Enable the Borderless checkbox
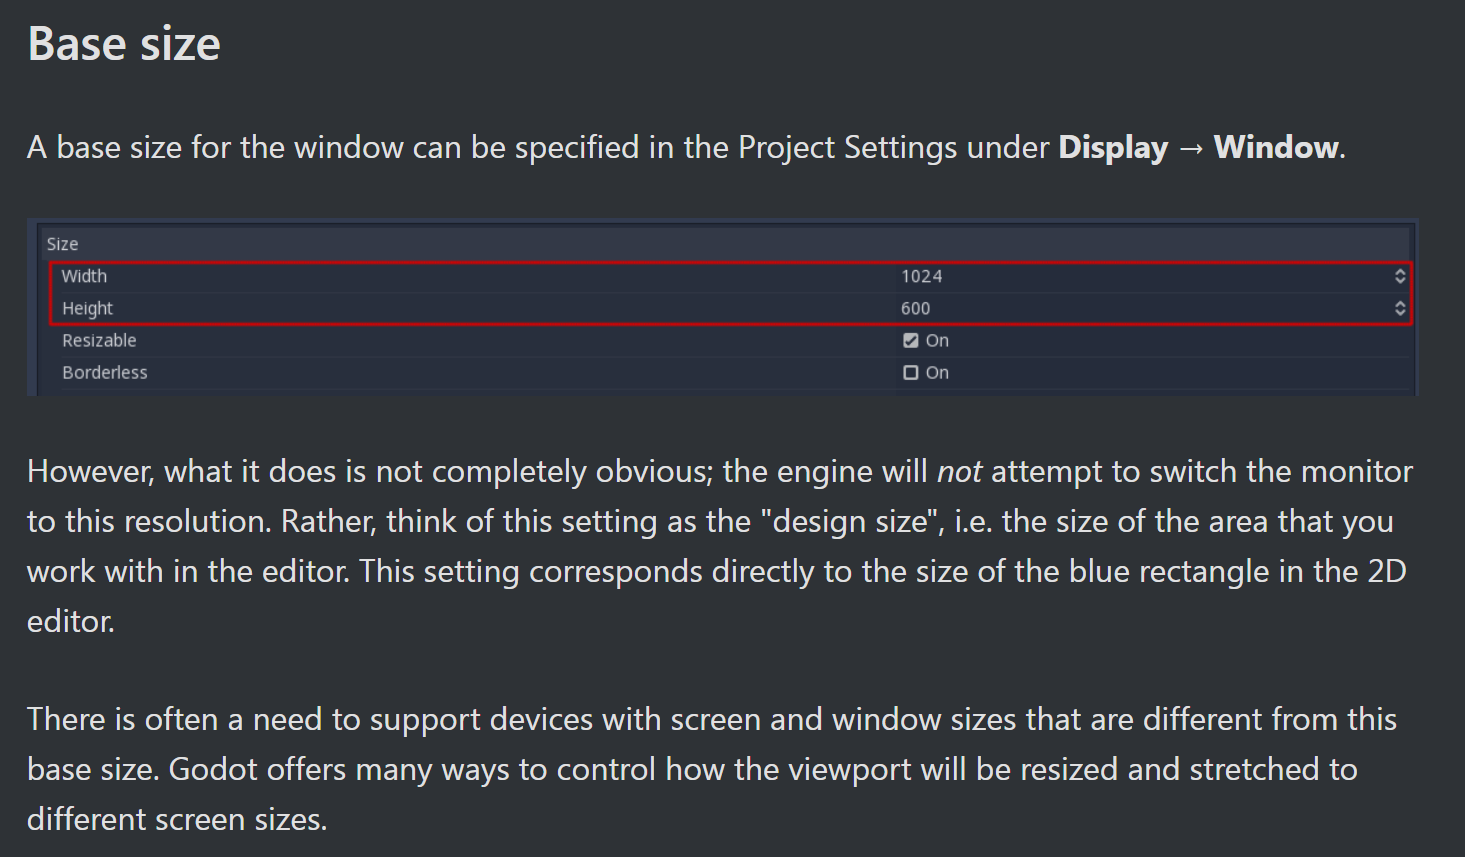This screenshot has width=1465, height=857. (x=910, y=372)
